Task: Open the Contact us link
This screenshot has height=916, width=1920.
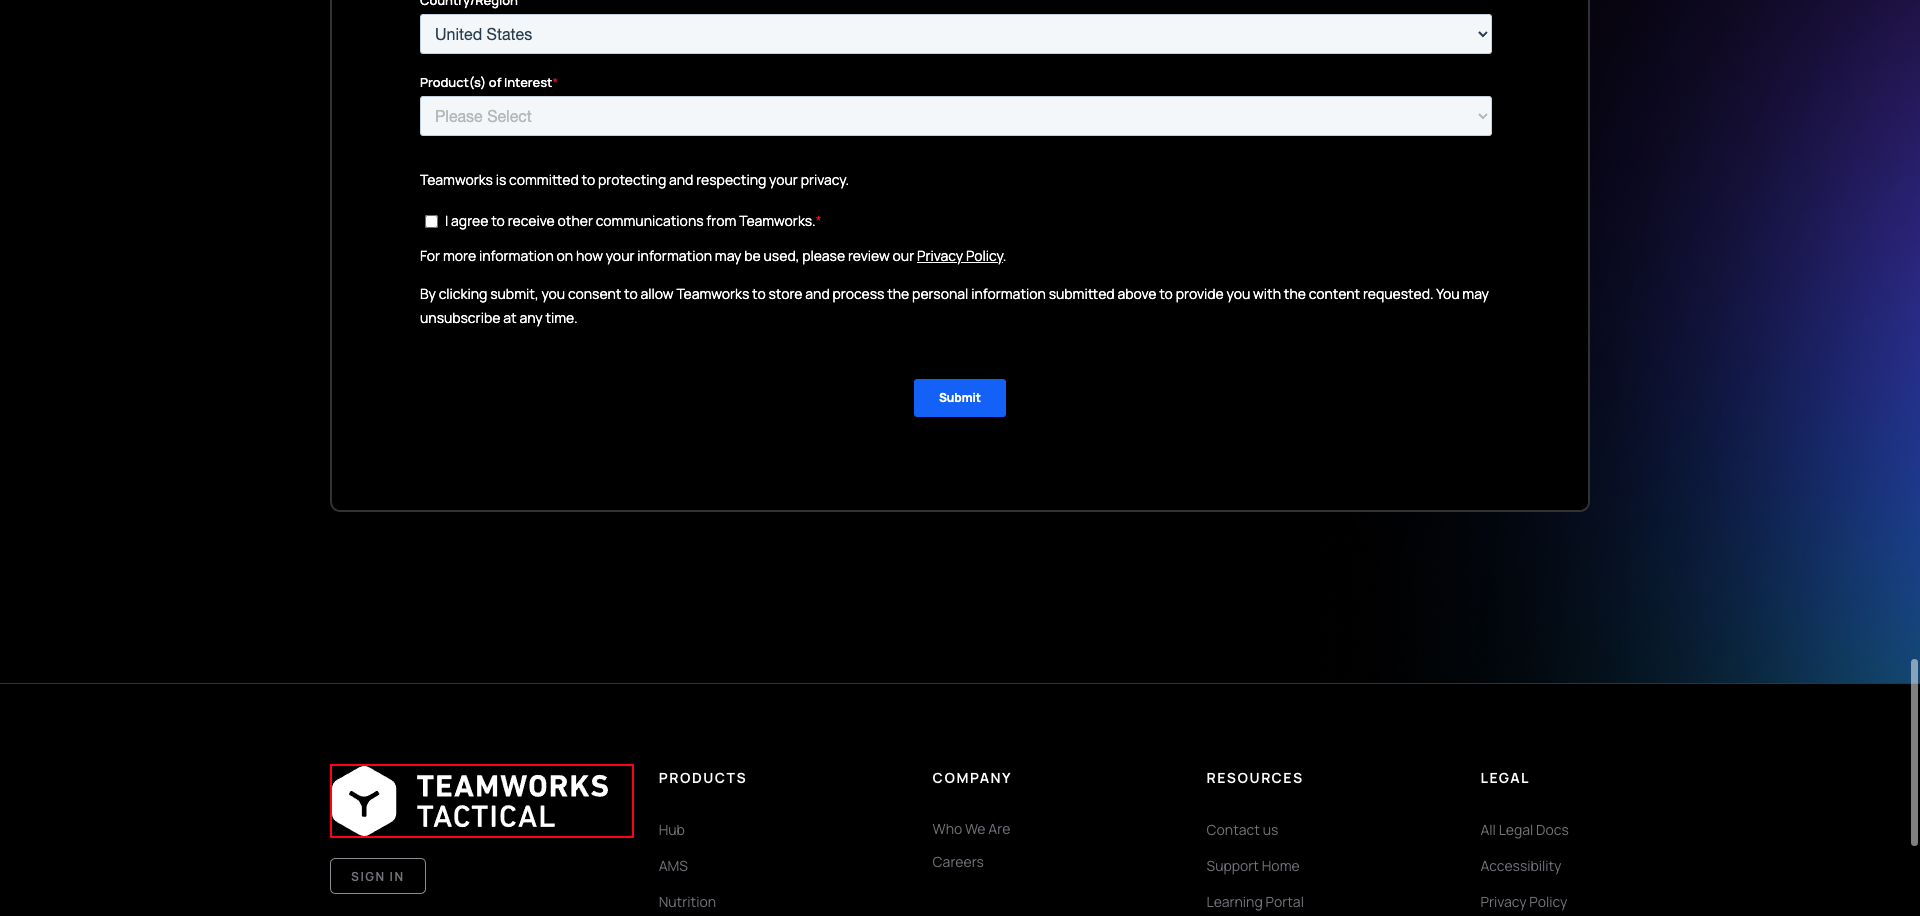Action: [1241, 829]
